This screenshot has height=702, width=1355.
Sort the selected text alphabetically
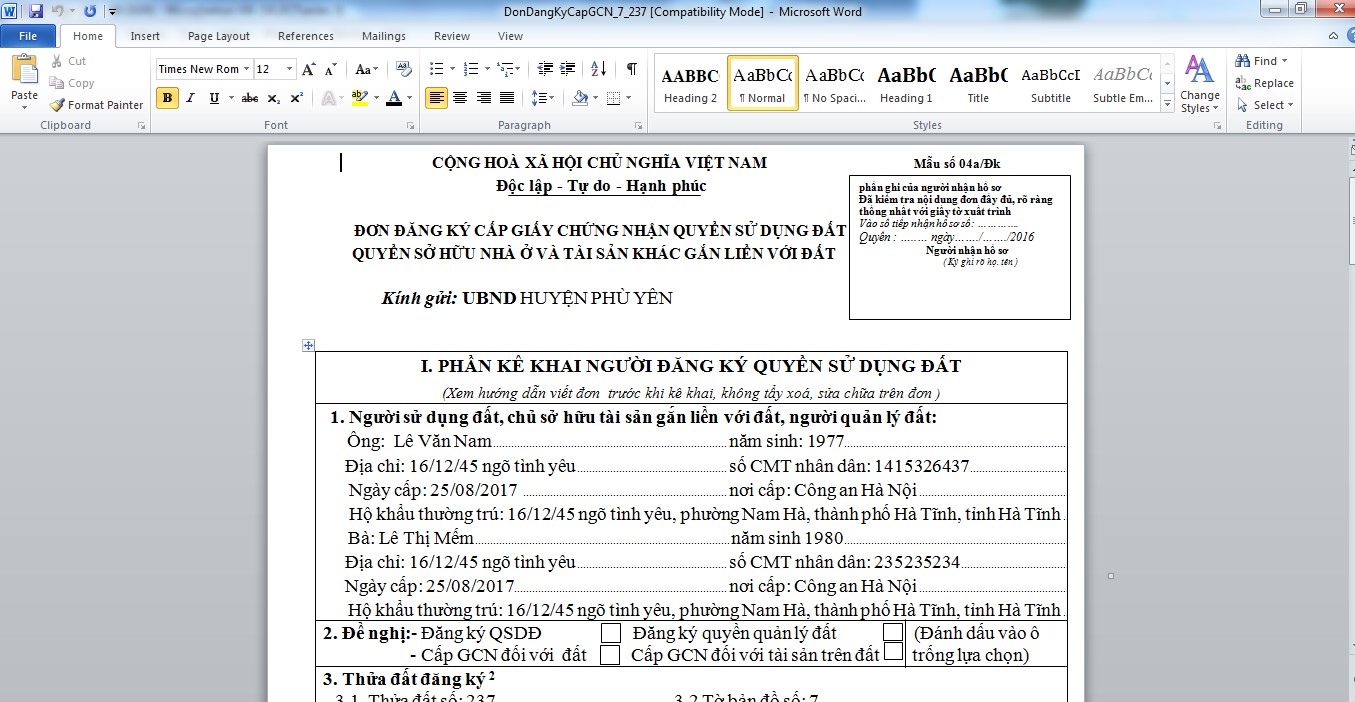click(x=598, y=69)
